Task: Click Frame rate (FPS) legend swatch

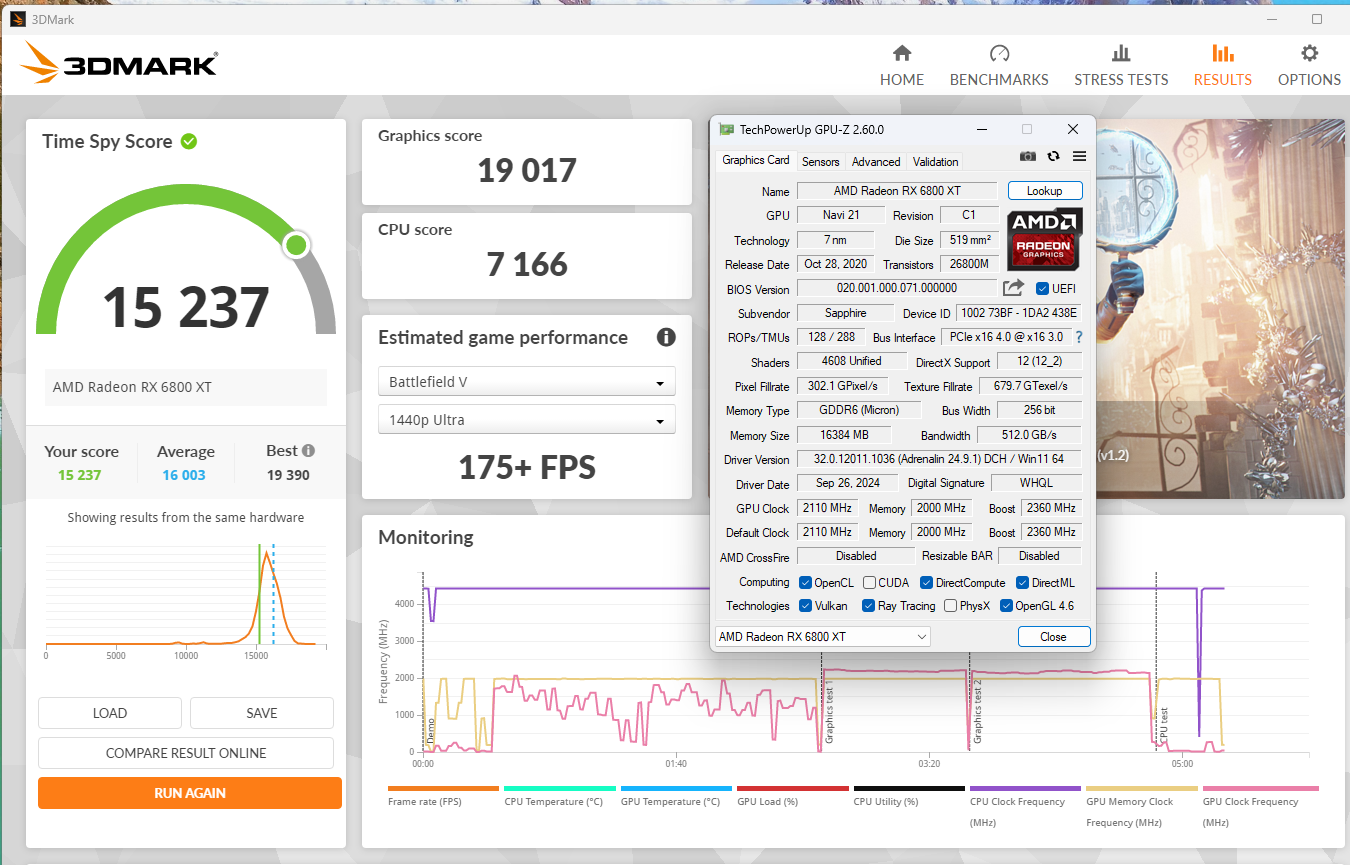Action: click(x=443, y=788)
